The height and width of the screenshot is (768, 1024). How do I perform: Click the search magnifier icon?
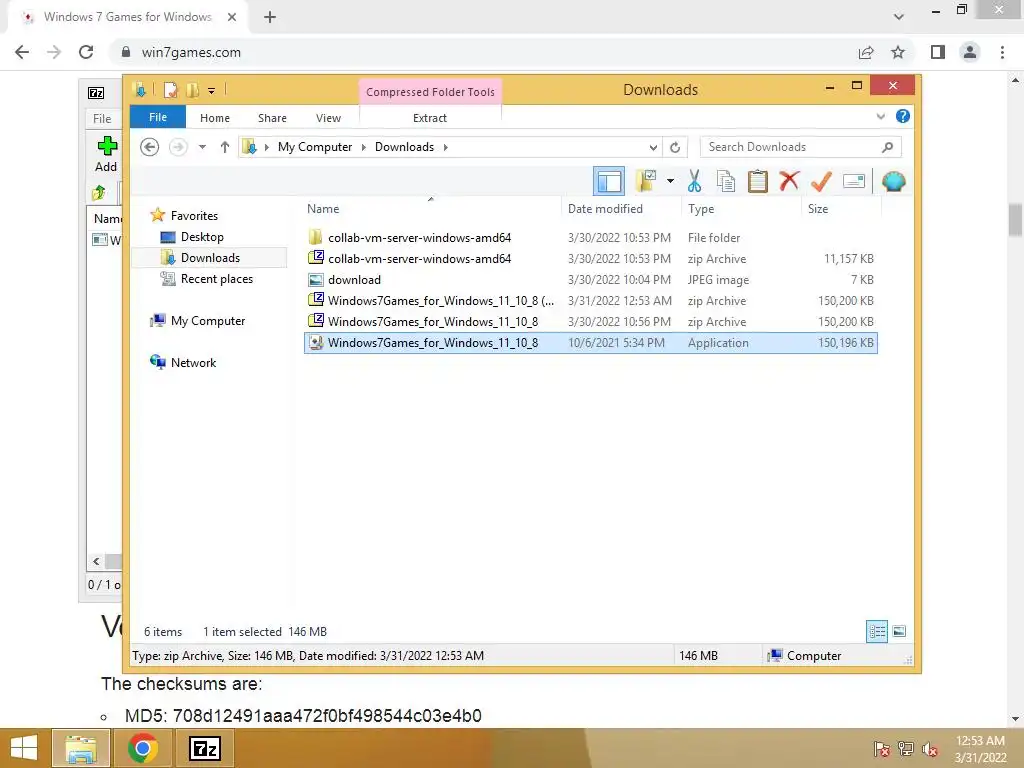tap(887, 147)
